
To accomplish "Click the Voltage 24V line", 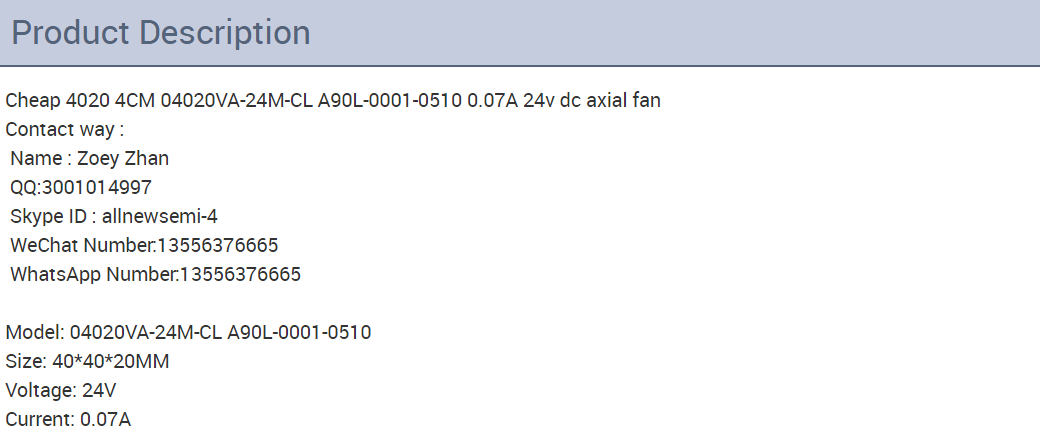I will (61, 391).
